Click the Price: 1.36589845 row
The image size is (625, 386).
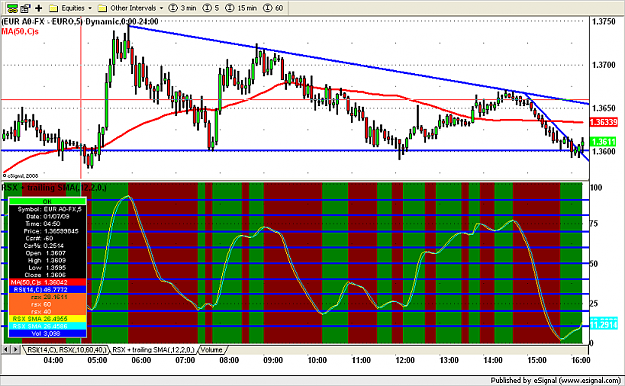pos(47,231)
